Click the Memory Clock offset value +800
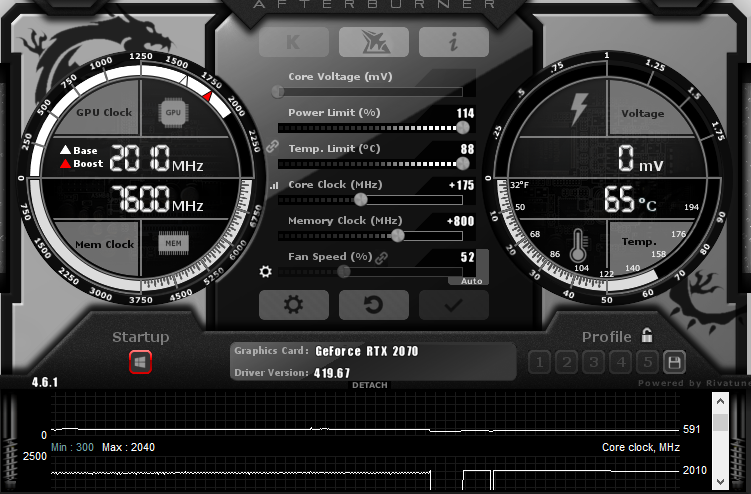751x494 pixels. pos(460,221)
